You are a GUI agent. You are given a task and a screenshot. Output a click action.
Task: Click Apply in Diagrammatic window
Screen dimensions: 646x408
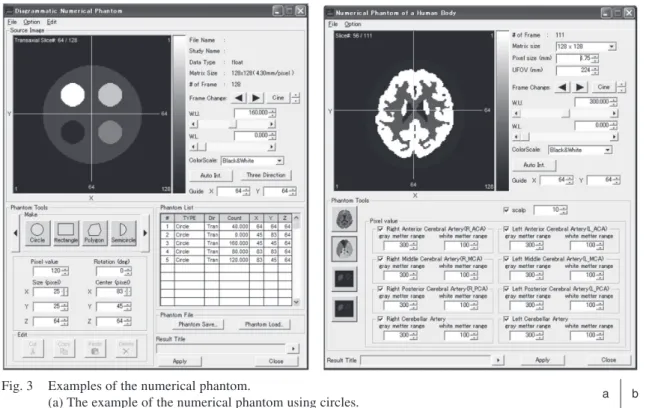coord(180,361)
